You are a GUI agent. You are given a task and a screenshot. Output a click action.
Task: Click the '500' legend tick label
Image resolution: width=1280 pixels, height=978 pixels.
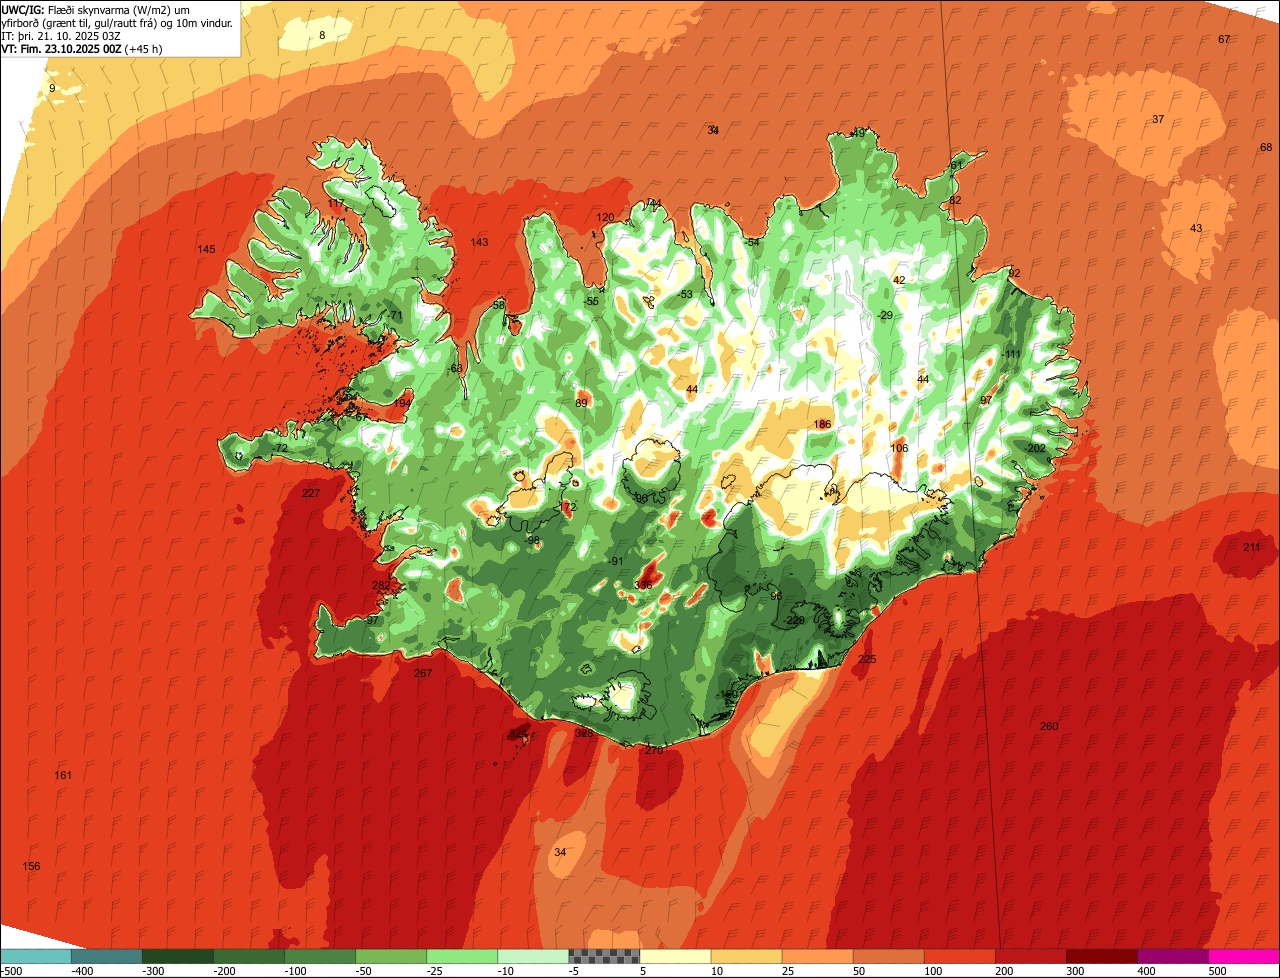1217,971
